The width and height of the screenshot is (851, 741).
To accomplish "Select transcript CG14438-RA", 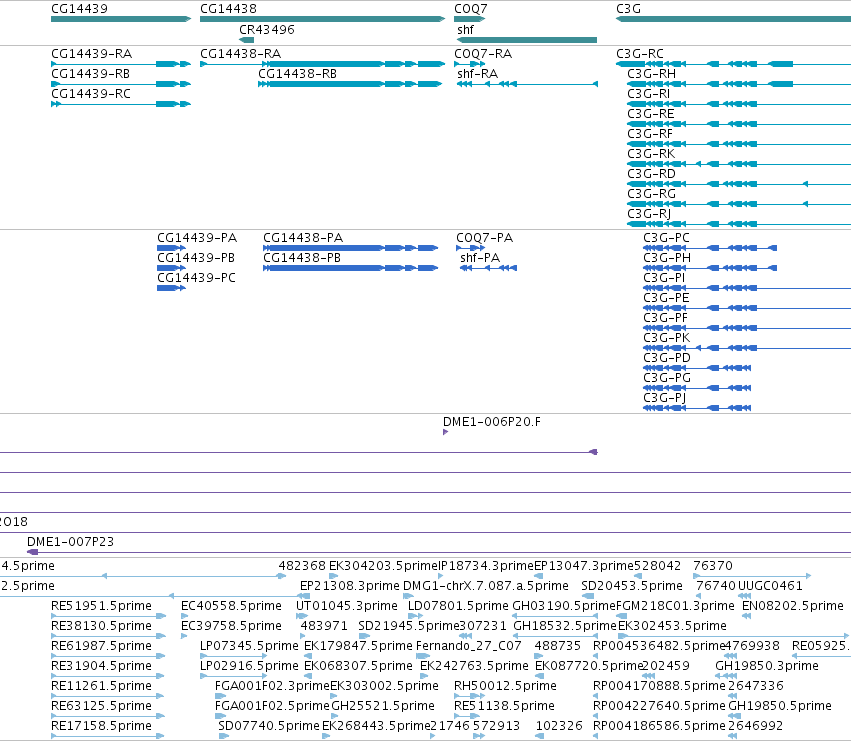I will point(241,54).
